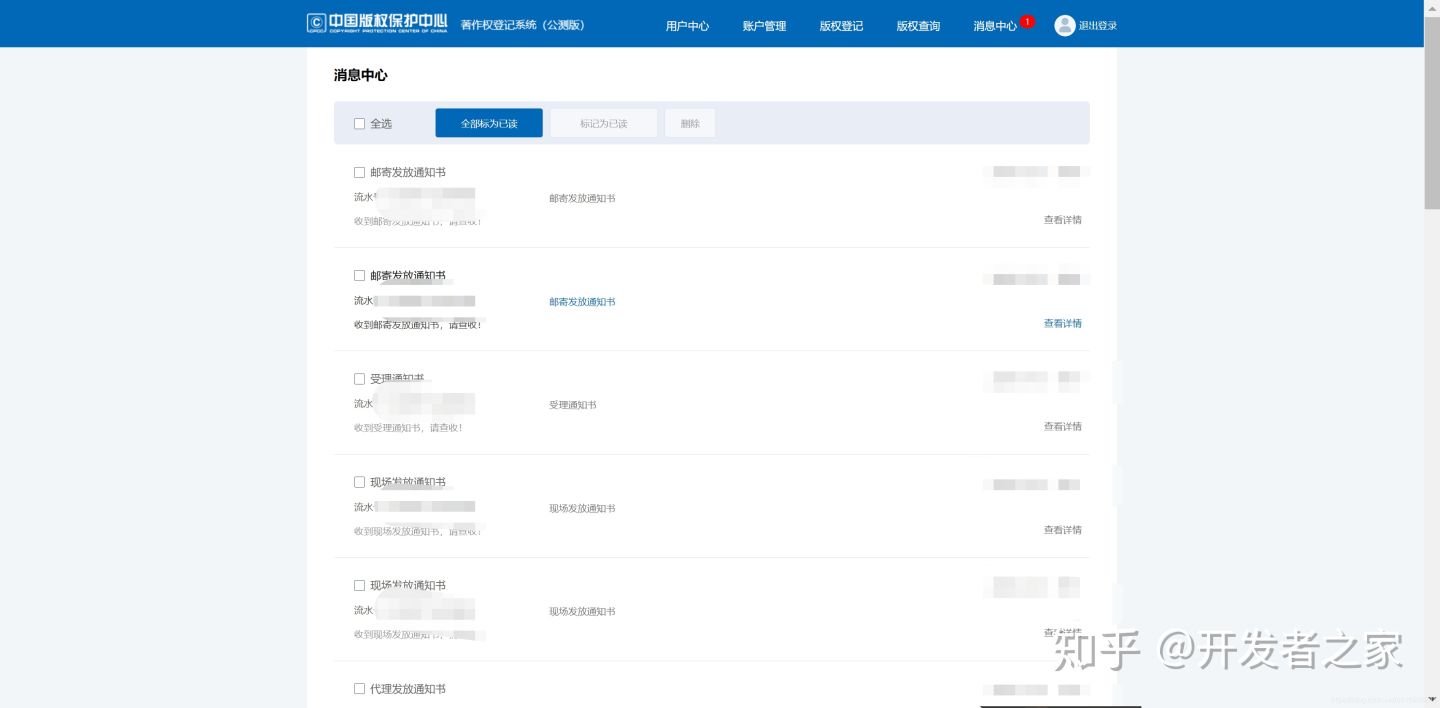Open the user avatar icon in header
Image resolution: width=1440 pixels, height=708 pixels.
[x=1064, y=25]
